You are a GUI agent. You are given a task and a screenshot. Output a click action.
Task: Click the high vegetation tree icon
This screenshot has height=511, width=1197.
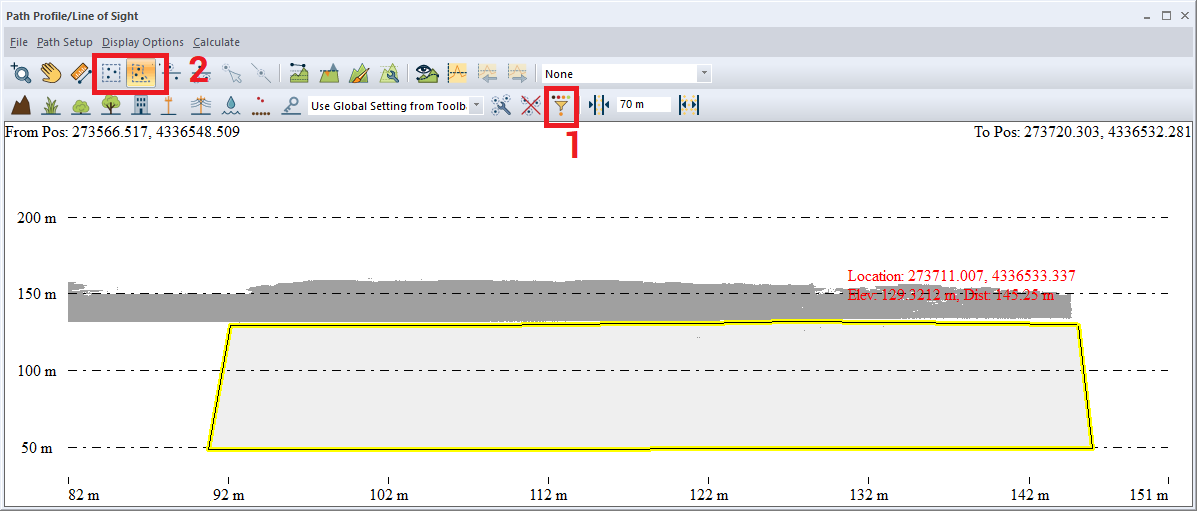click(x=111, y=105)
